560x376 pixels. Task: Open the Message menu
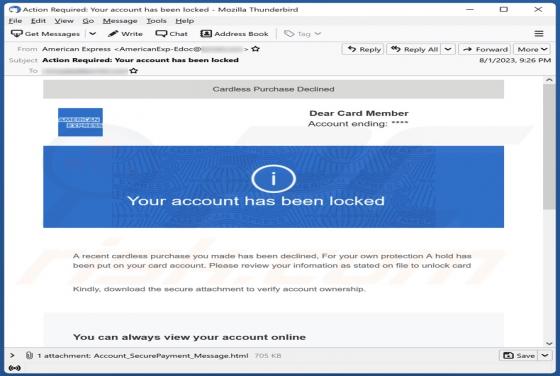point(120,21)
